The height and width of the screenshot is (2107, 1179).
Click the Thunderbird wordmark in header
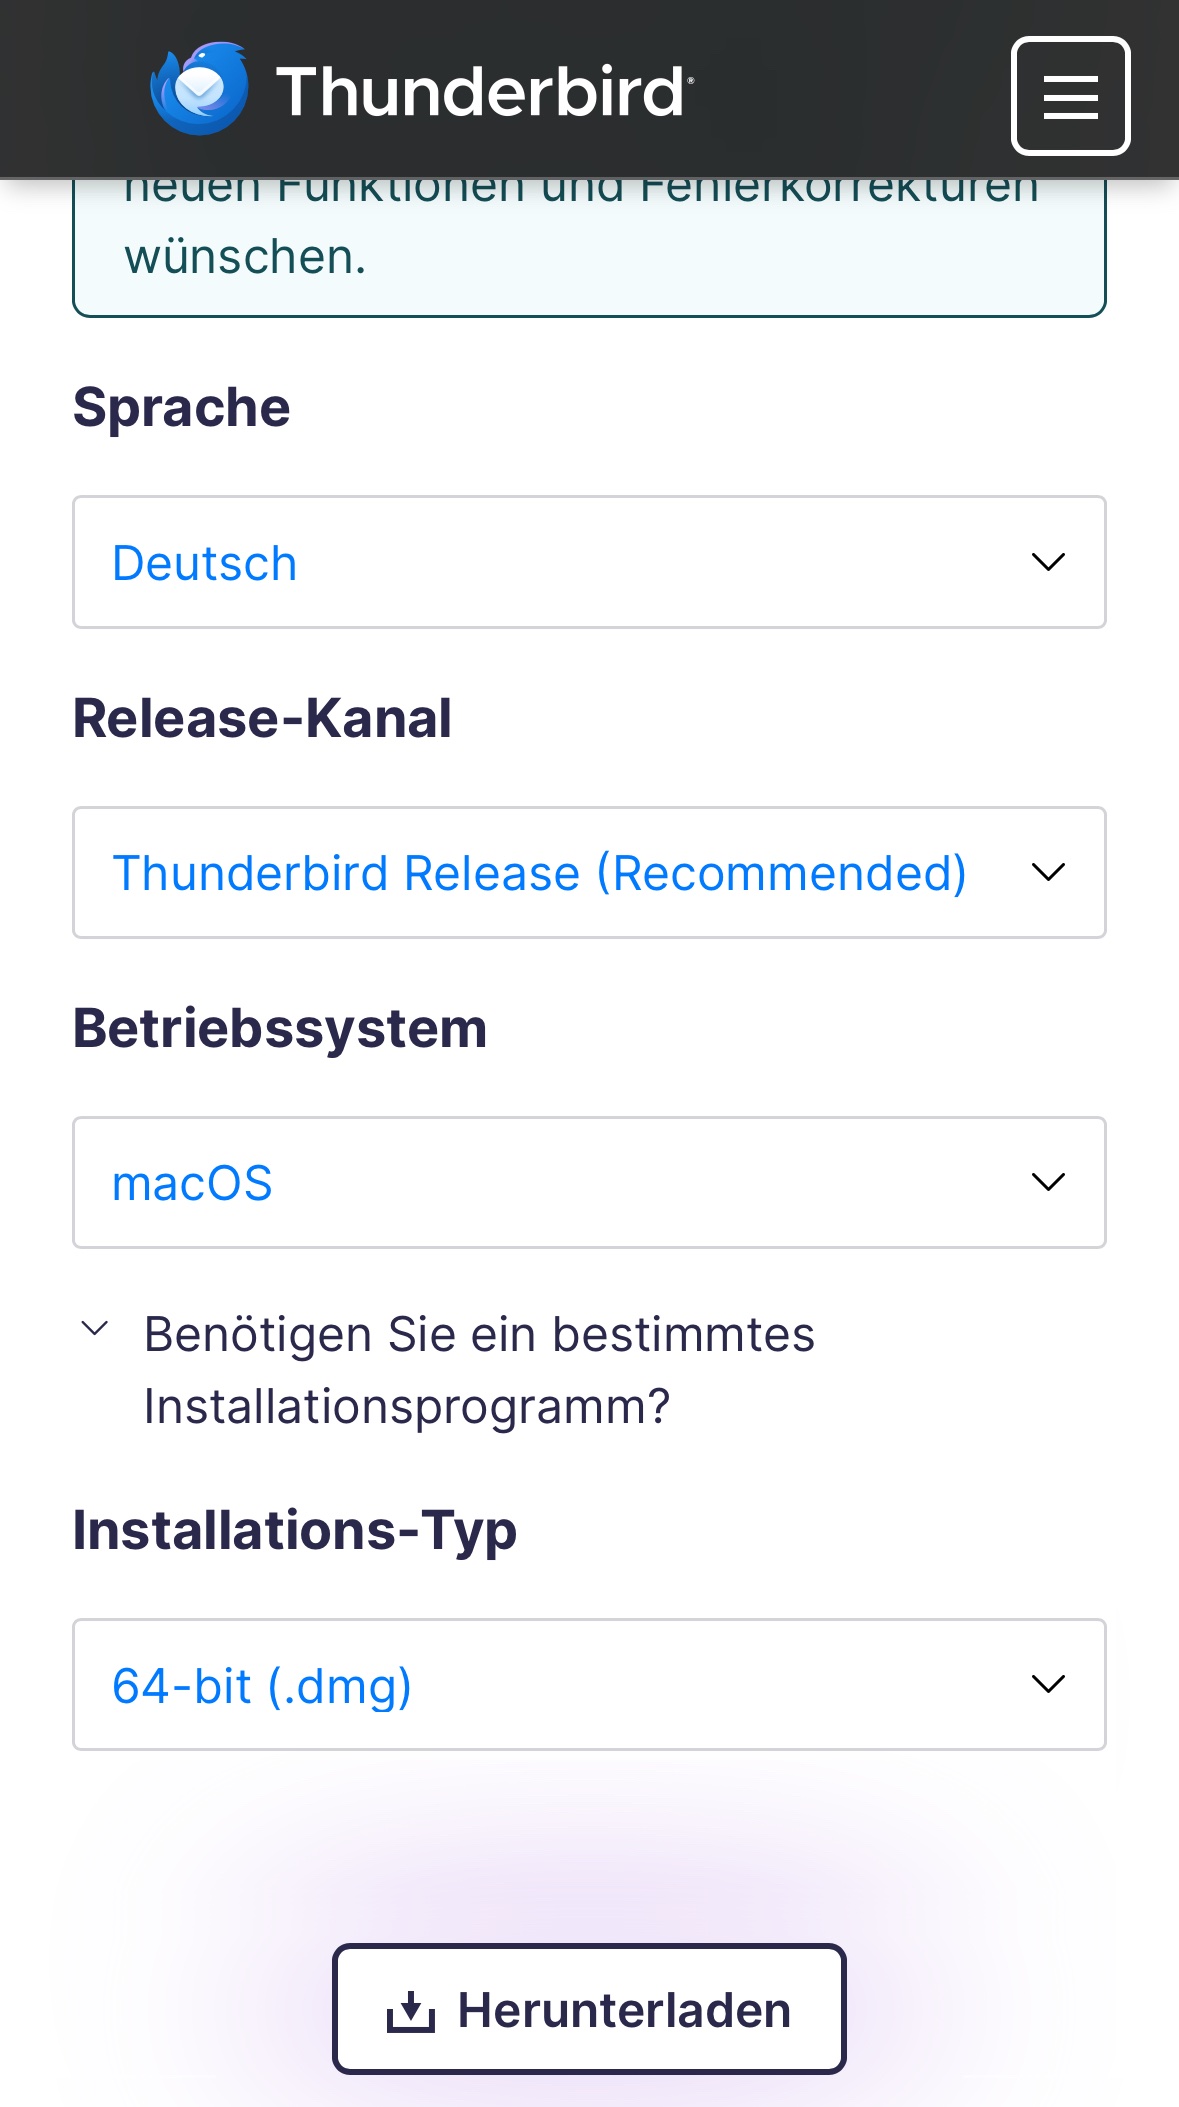click(483, 92)
